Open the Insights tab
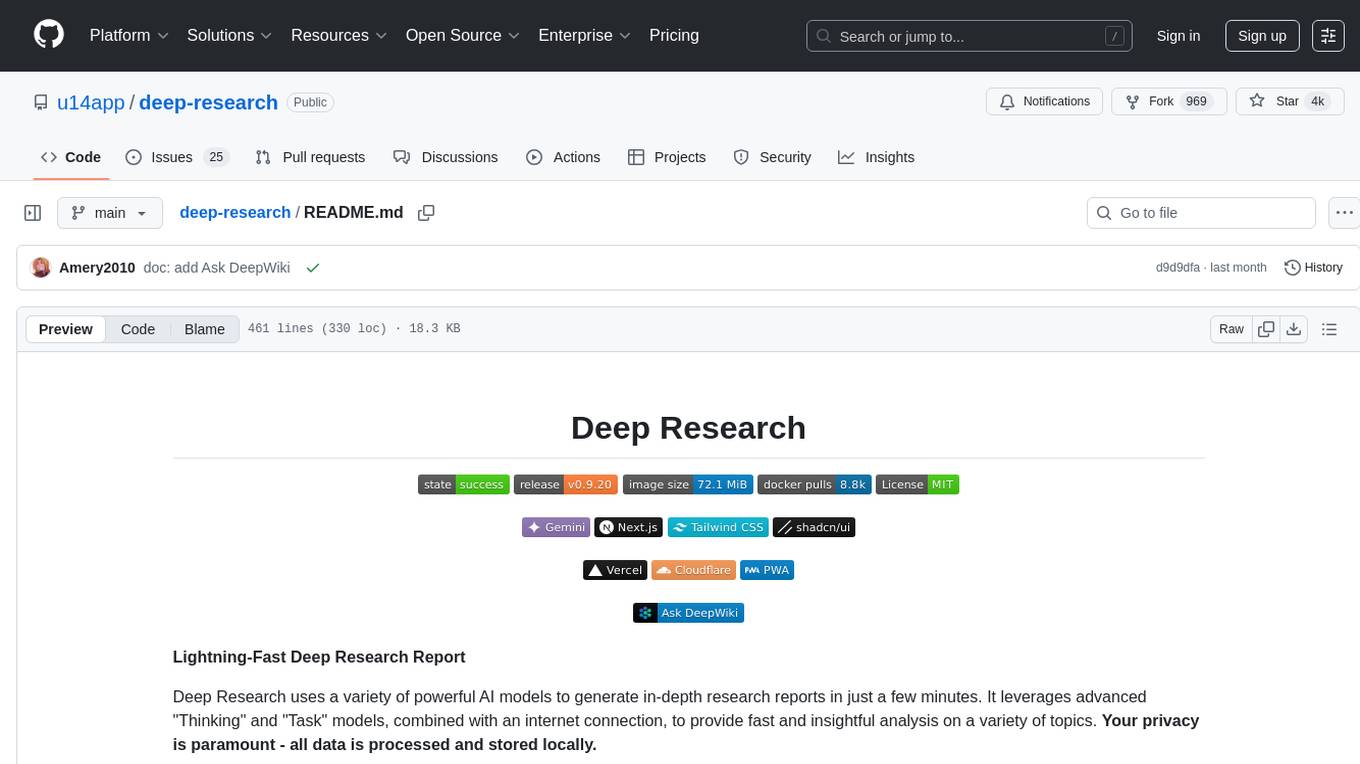The width and height of the screenshot is (1360, 764). click(x=876, y=157)
